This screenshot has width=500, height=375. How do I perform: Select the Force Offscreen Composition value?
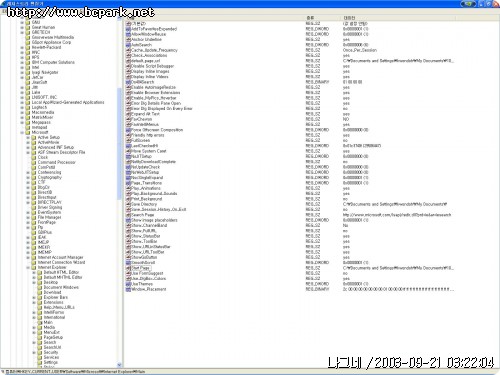[x=157, y=130]
